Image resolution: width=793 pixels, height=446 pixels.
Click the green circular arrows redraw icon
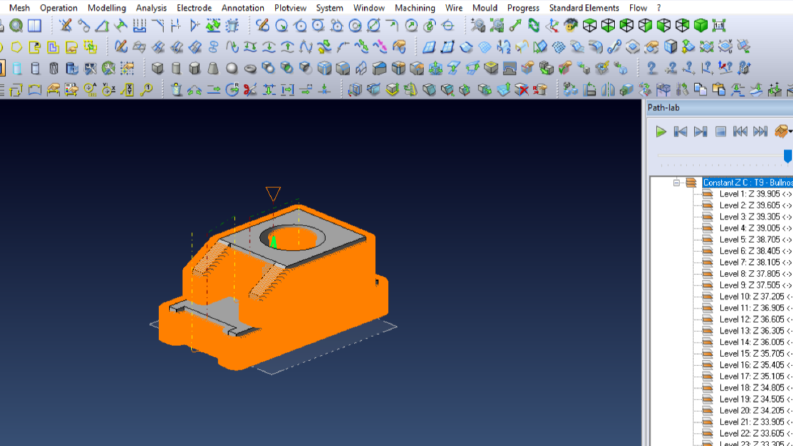(534, 25)
